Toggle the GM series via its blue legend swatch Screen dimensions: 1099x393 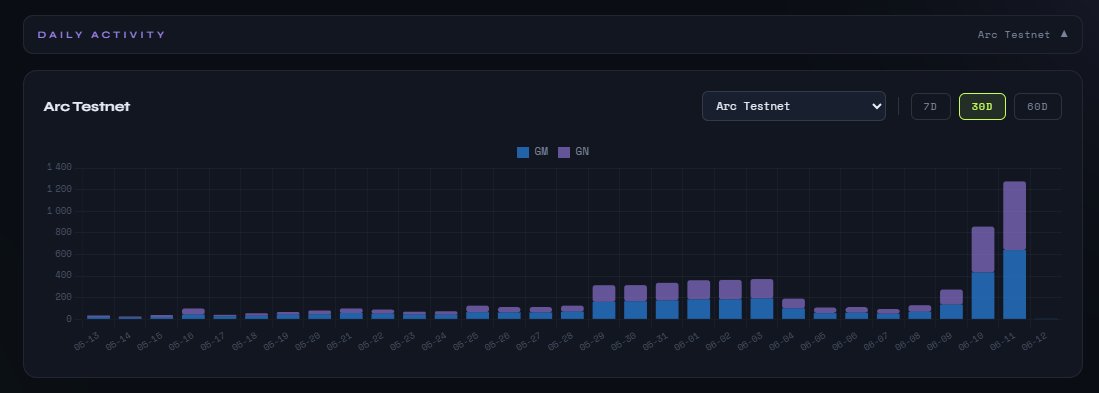523,152
